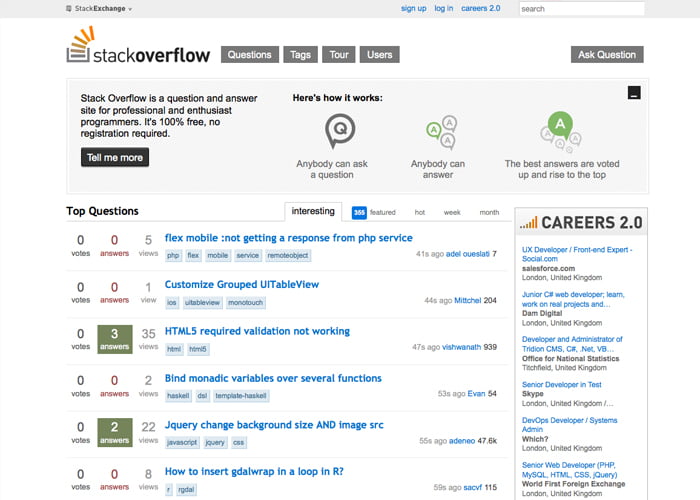
Task: Open the StackExchange network dropdown
Action: click(x=99, y=8)
